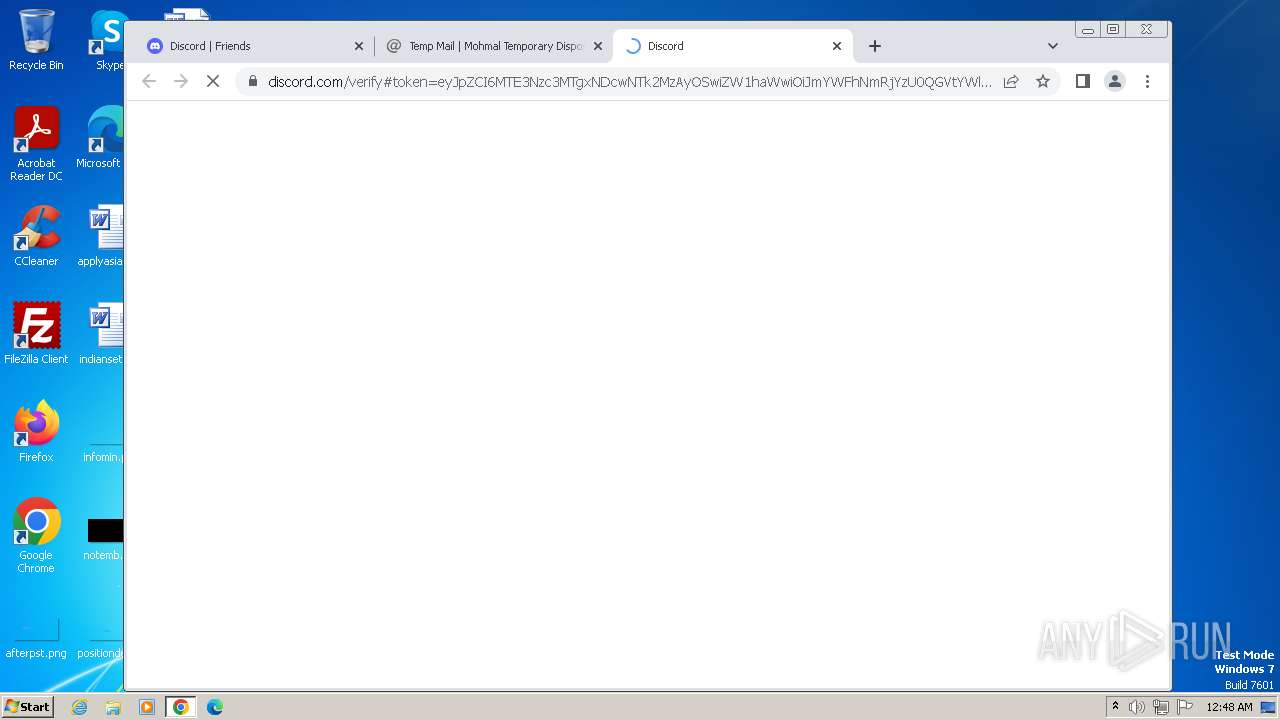The image size is (1280, 720).
Task: Open Recycle Bin on desktop
Action: pyautogui.click(x=36, y=40)
